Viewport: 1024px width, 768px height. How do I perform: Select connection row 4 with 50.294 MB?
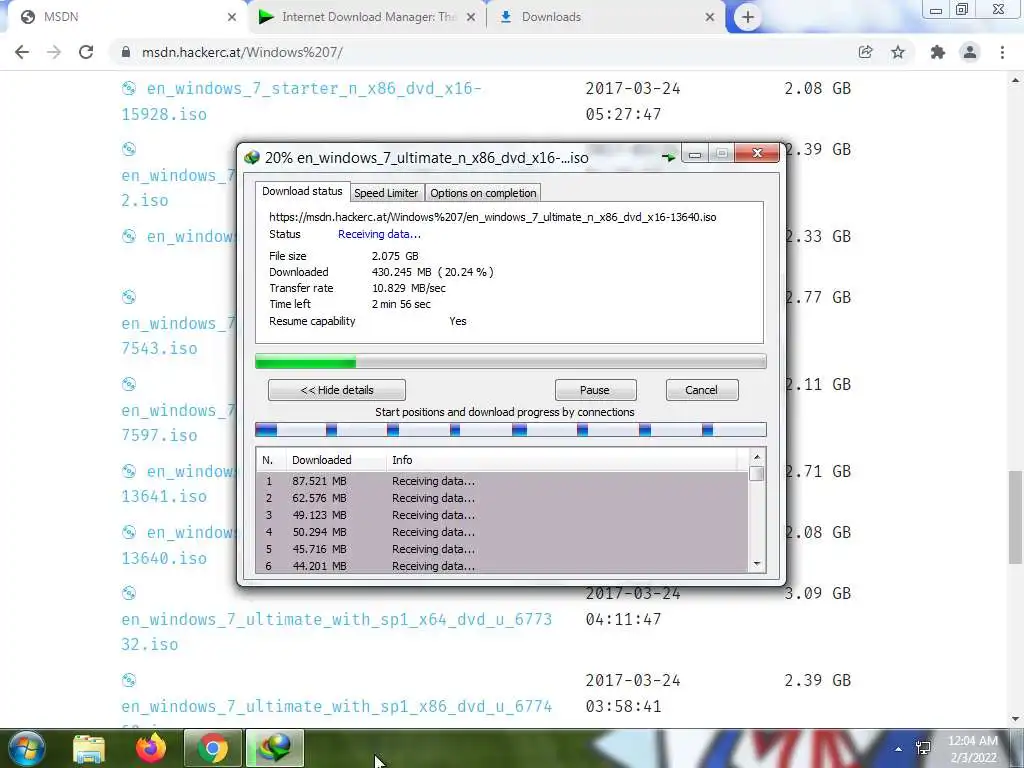pos(502,532)
